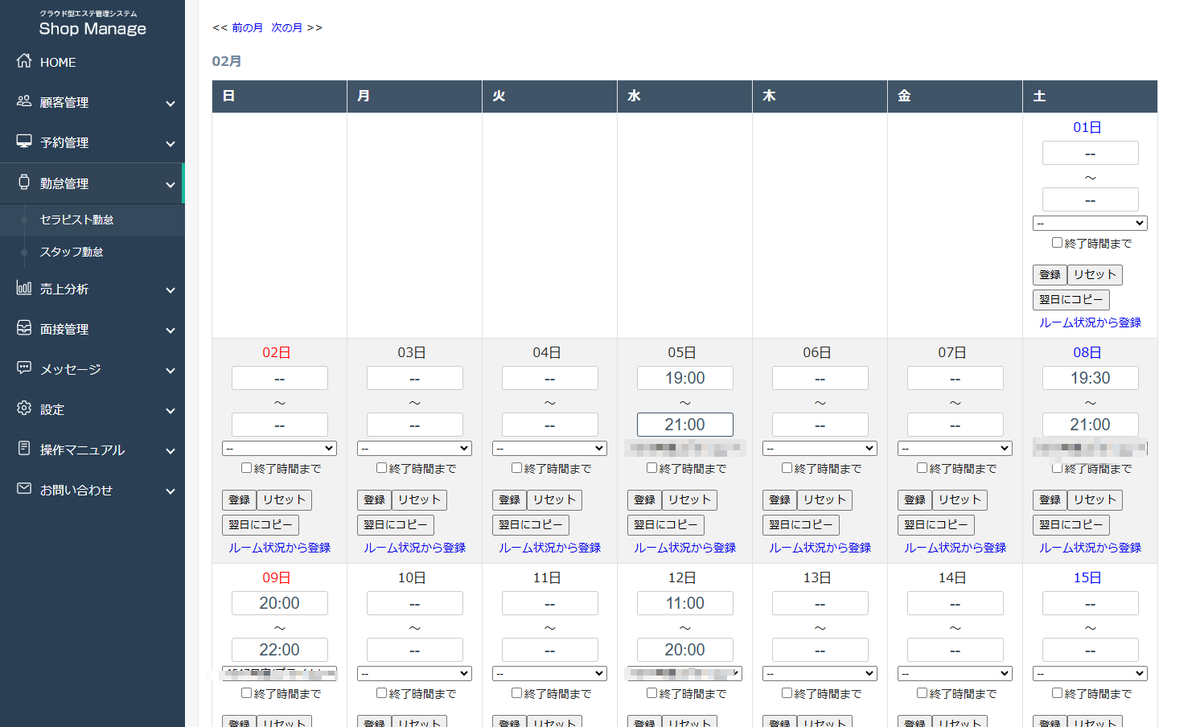Open the dropdown under 10日

pyautogui.click(x=414, y=673)
